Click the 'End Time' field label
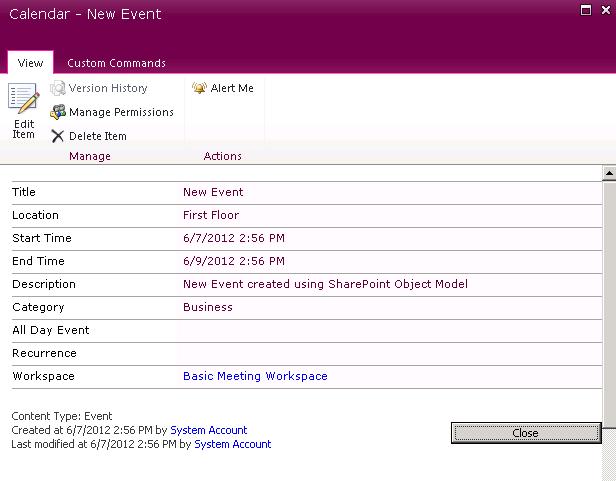The width and height of the screenshot is (616, 481). point(38,261)
